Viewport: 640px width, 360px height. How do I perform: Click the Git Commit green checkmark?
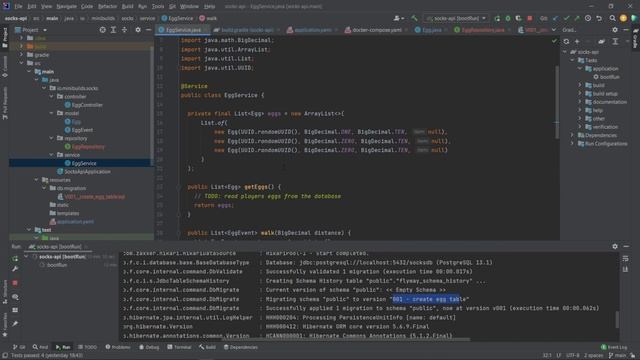click(566, 18)
